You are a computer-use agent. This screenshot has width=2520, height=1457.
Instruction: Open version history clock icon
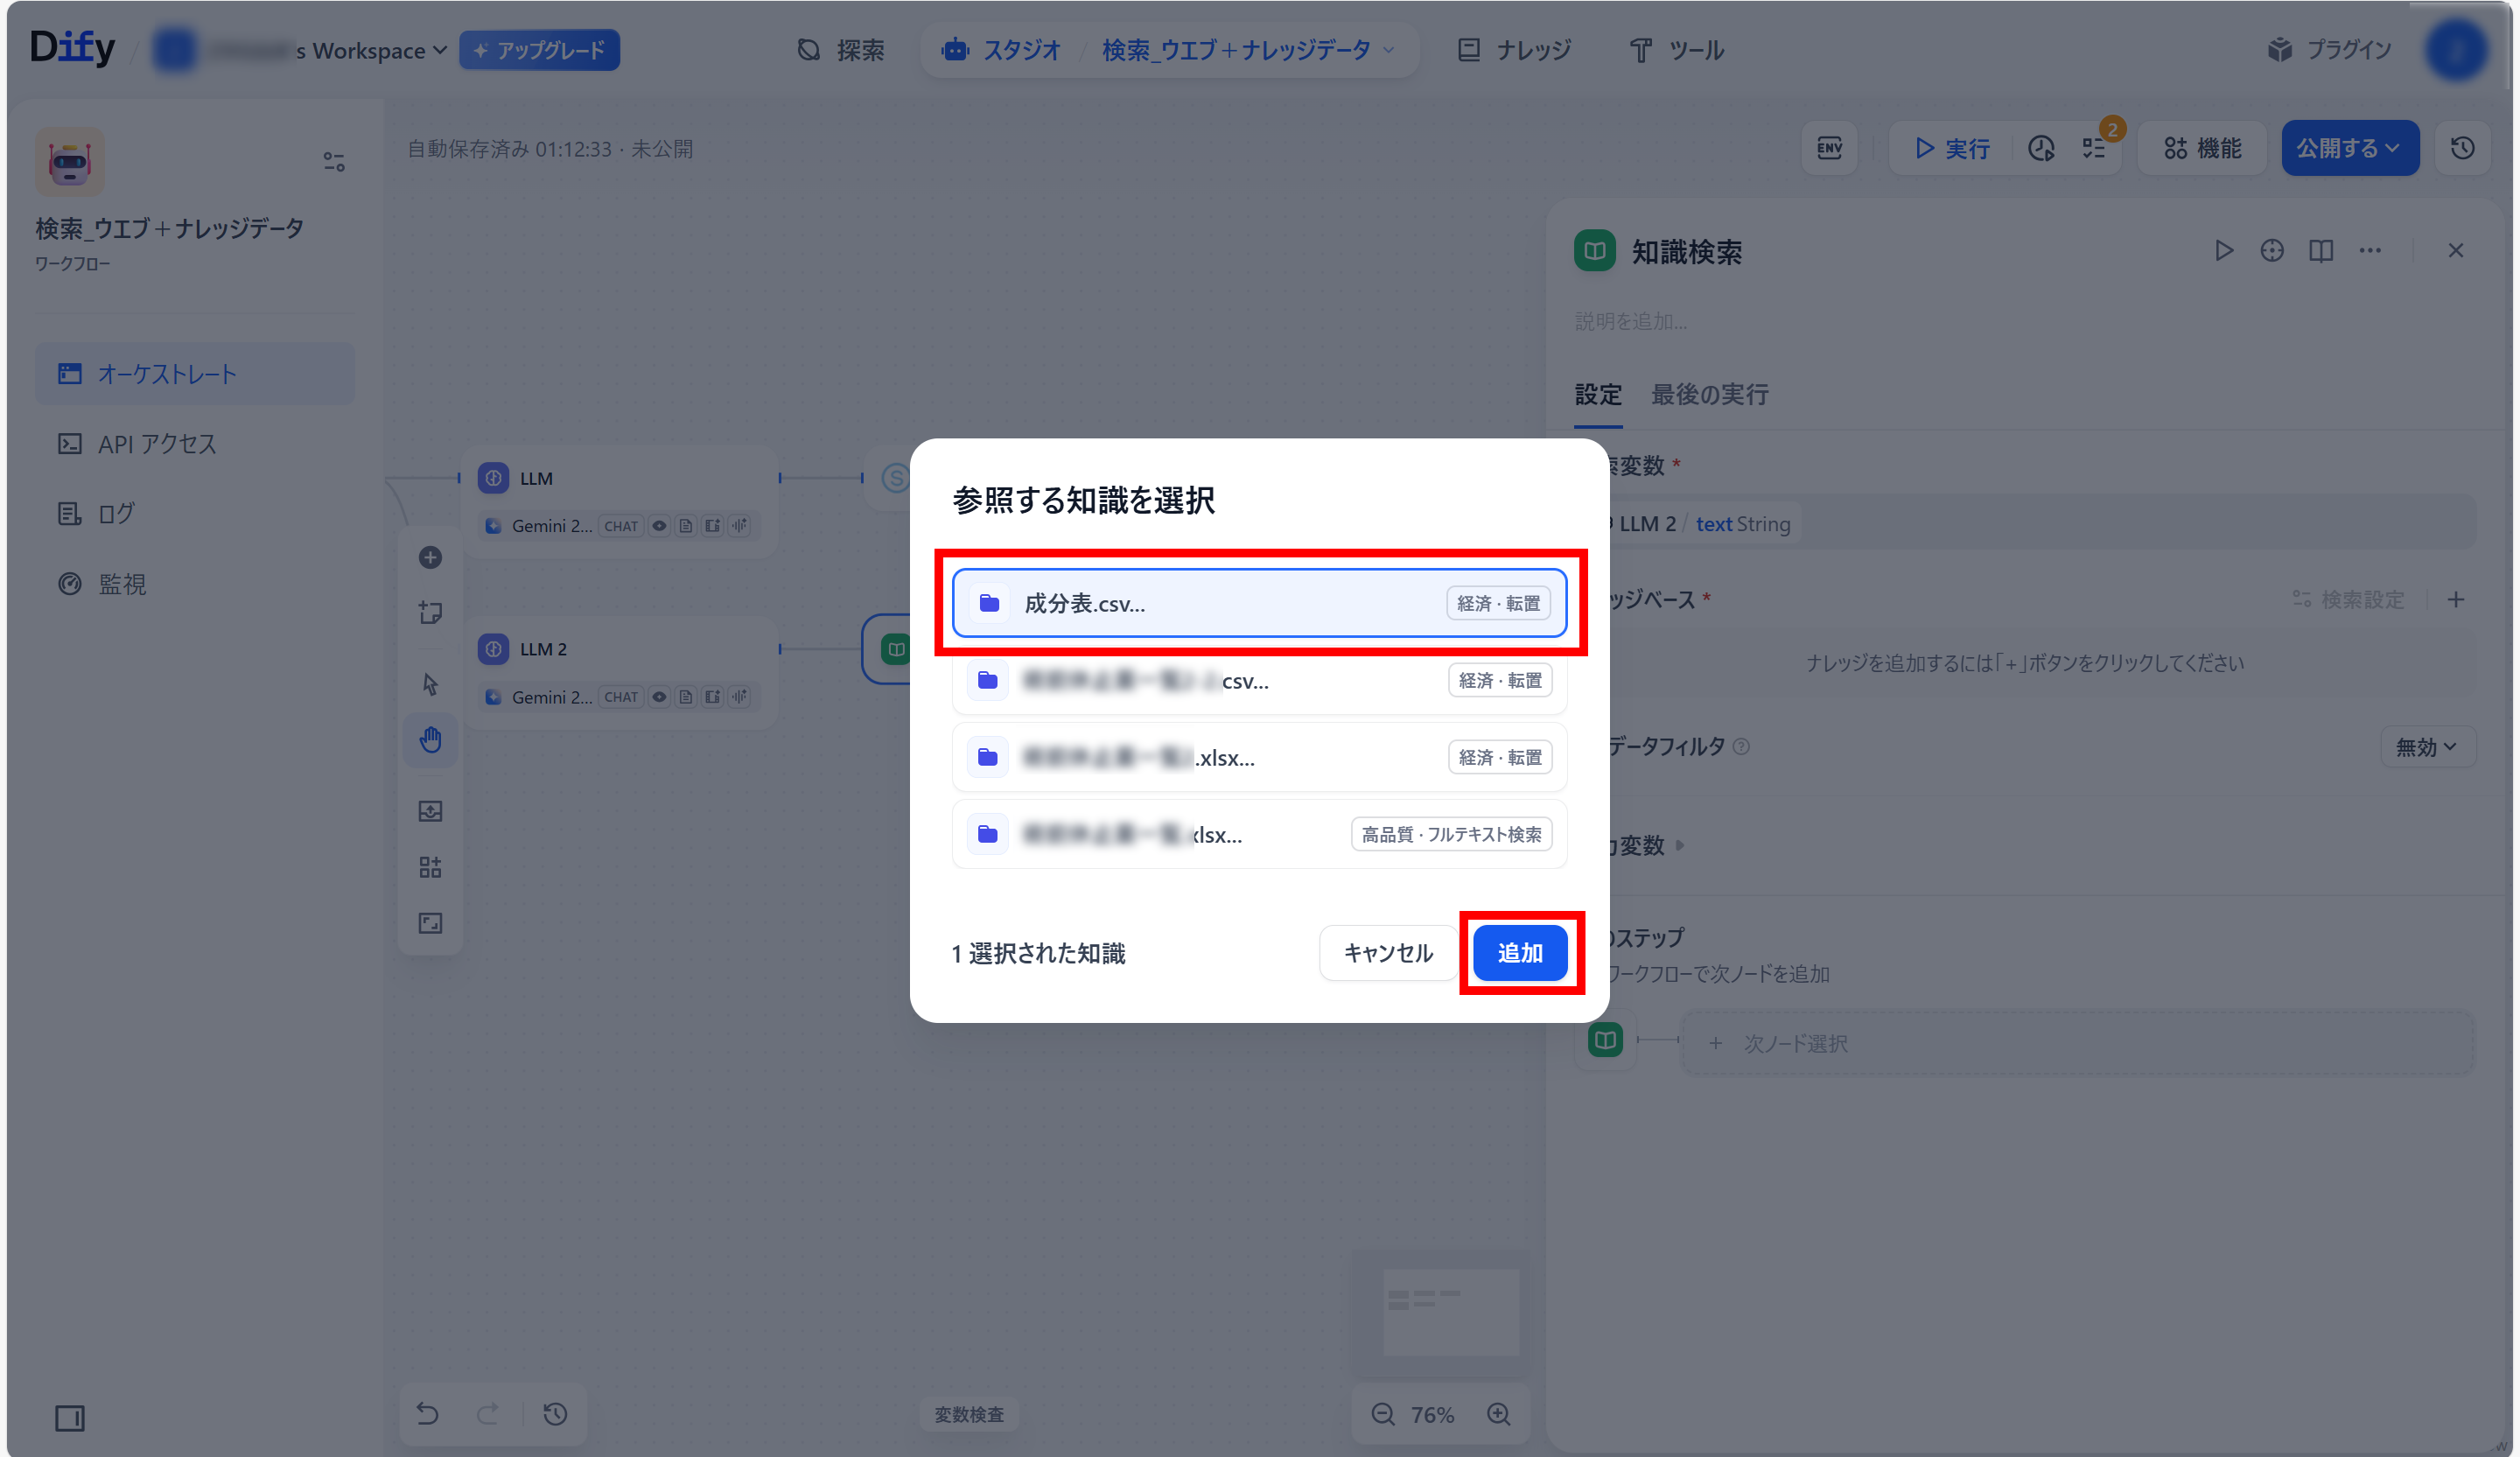[2462, 148]
